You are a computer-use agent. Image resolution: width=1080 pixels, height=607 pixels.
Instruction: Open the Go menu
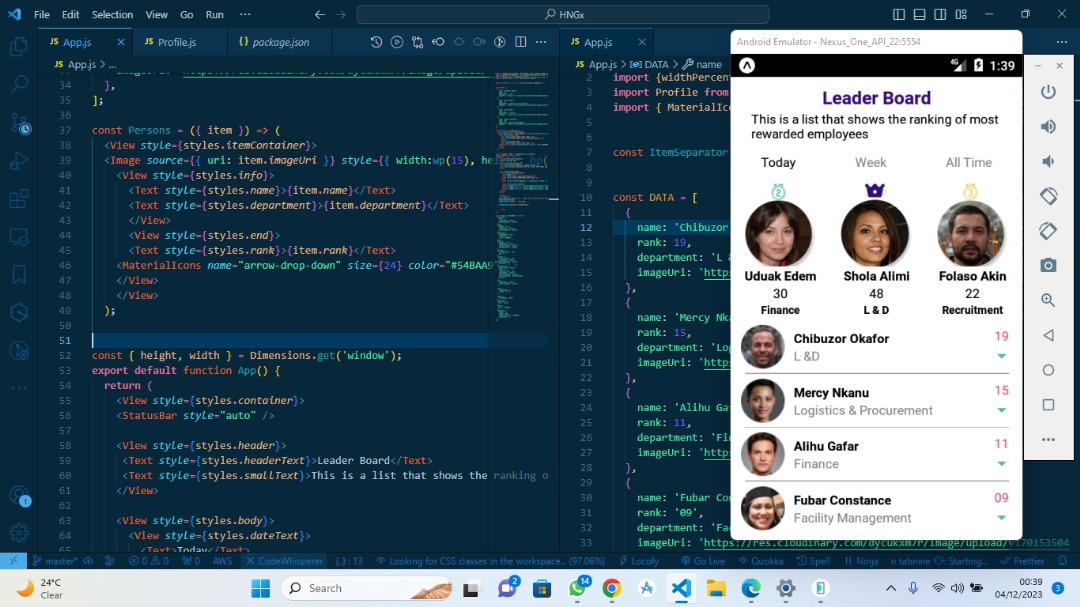tap(187, 14)
